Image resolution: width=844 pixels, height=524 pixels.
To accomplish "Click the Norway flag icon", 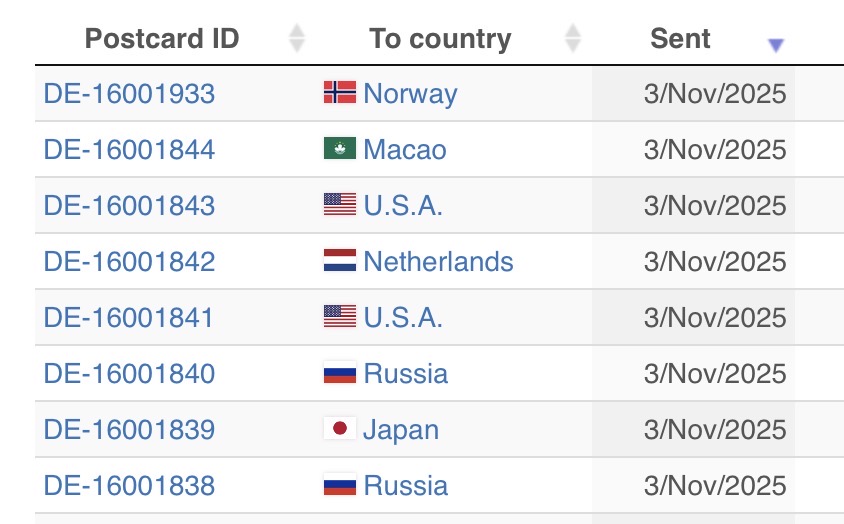I will click(x=339, y=93).
